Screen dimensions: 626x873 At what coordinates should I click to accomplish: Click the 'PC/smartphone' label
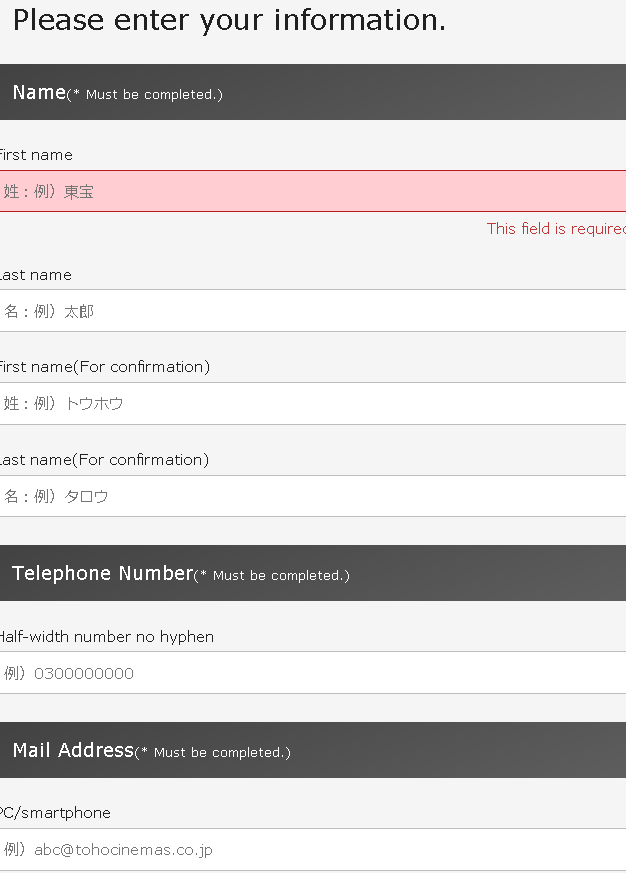(53, 813)
